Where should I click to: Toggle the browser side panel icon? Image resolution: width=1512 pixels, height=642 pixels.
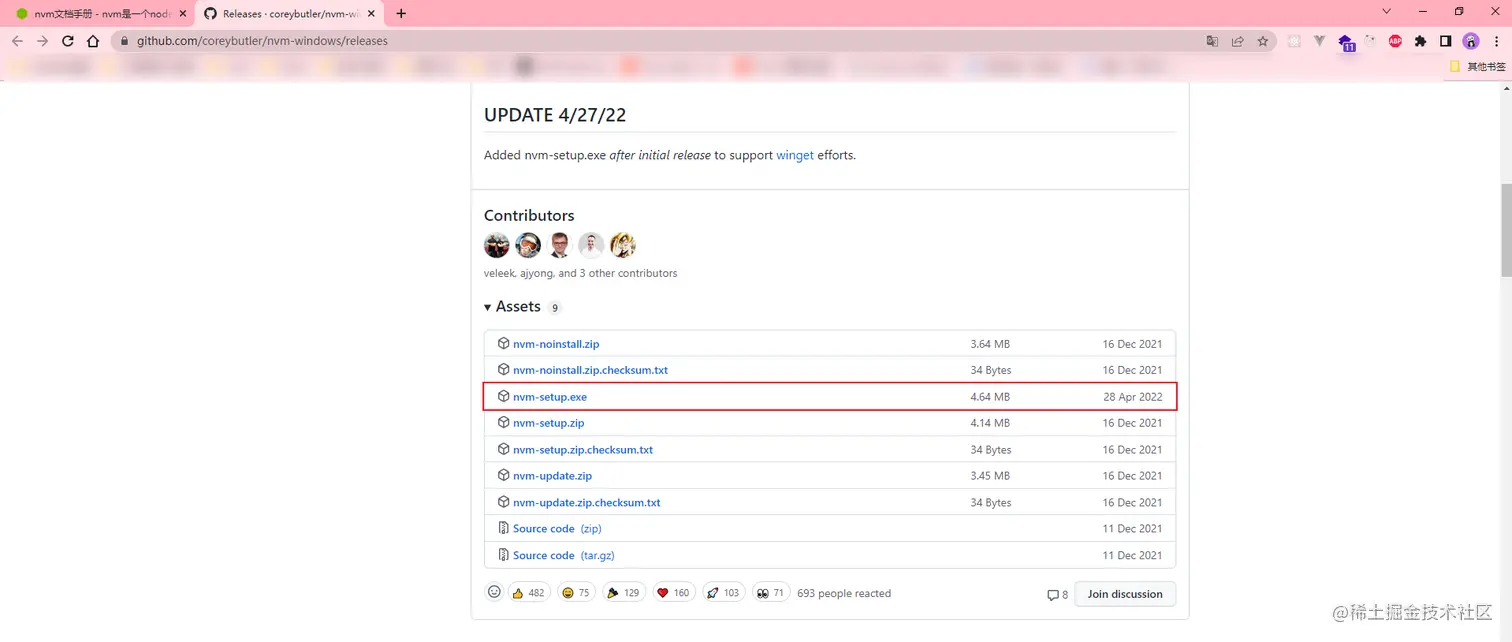pos(1445,41)
